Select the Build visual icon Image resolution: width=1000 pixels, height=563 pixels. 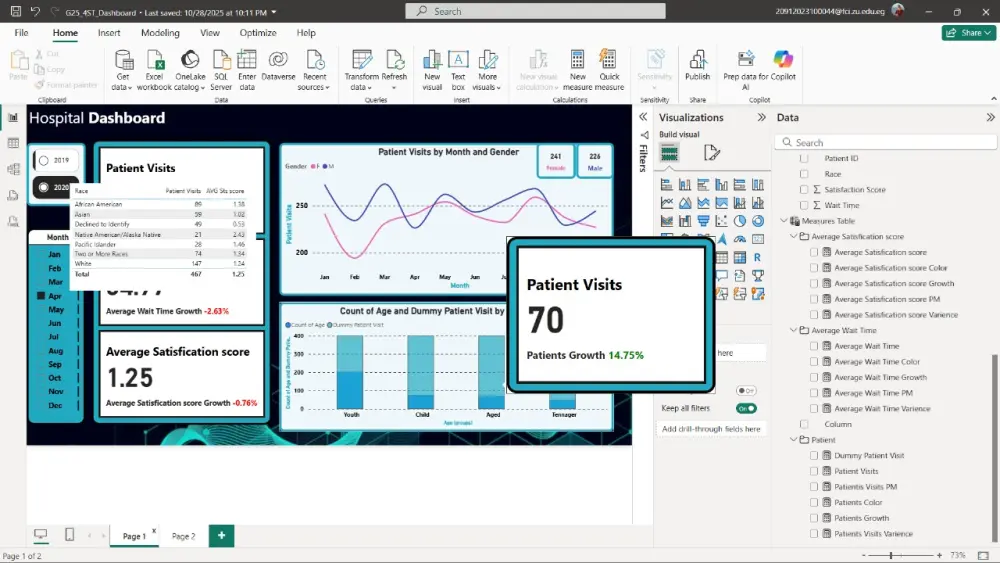pos(669,152)
